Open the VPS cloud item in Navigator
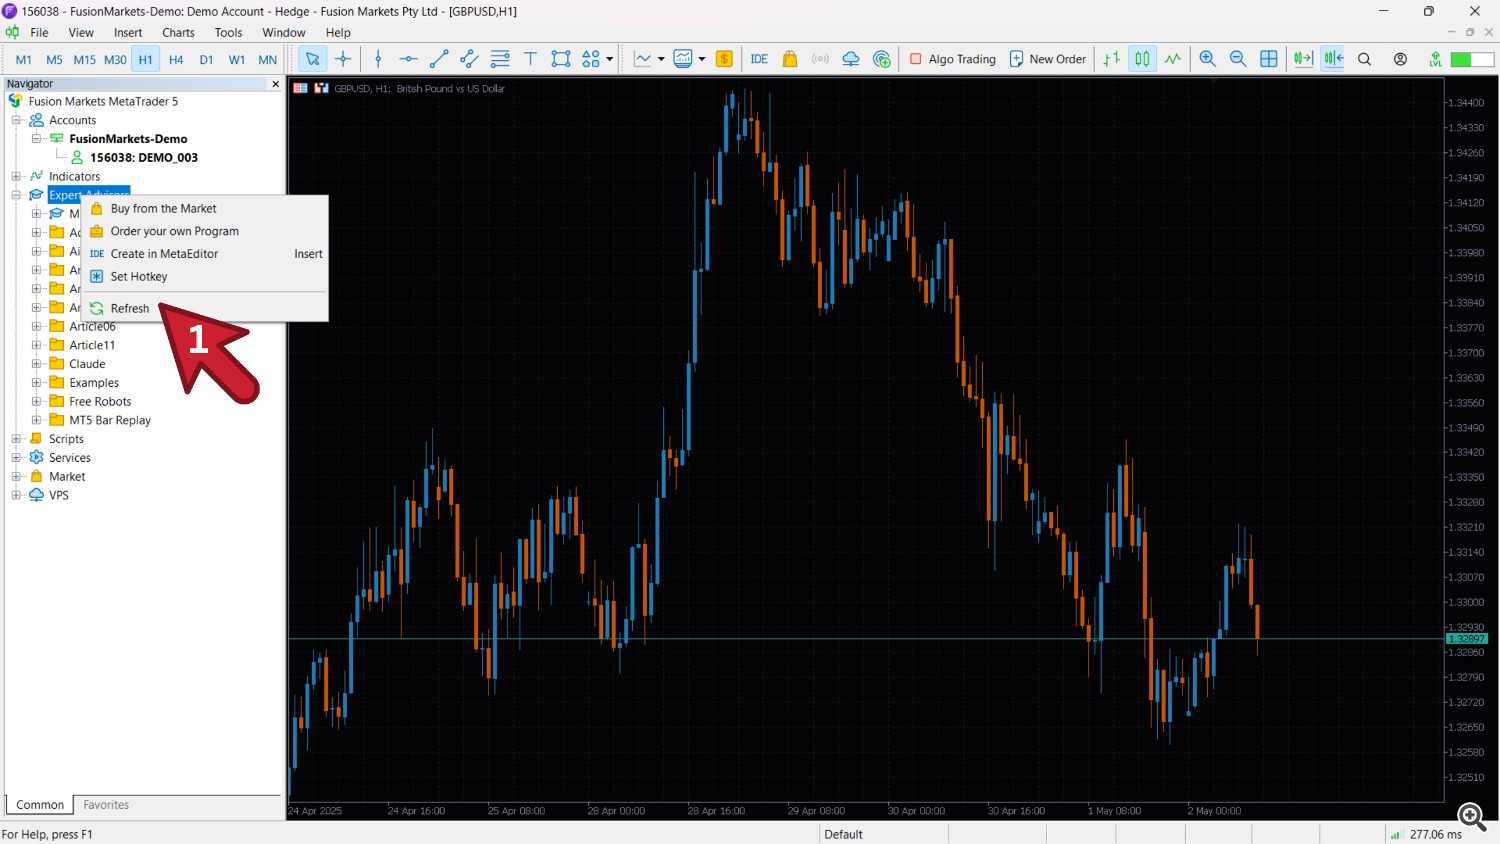The height and width of the screenshot is (844, 1500). pos(59,495)
